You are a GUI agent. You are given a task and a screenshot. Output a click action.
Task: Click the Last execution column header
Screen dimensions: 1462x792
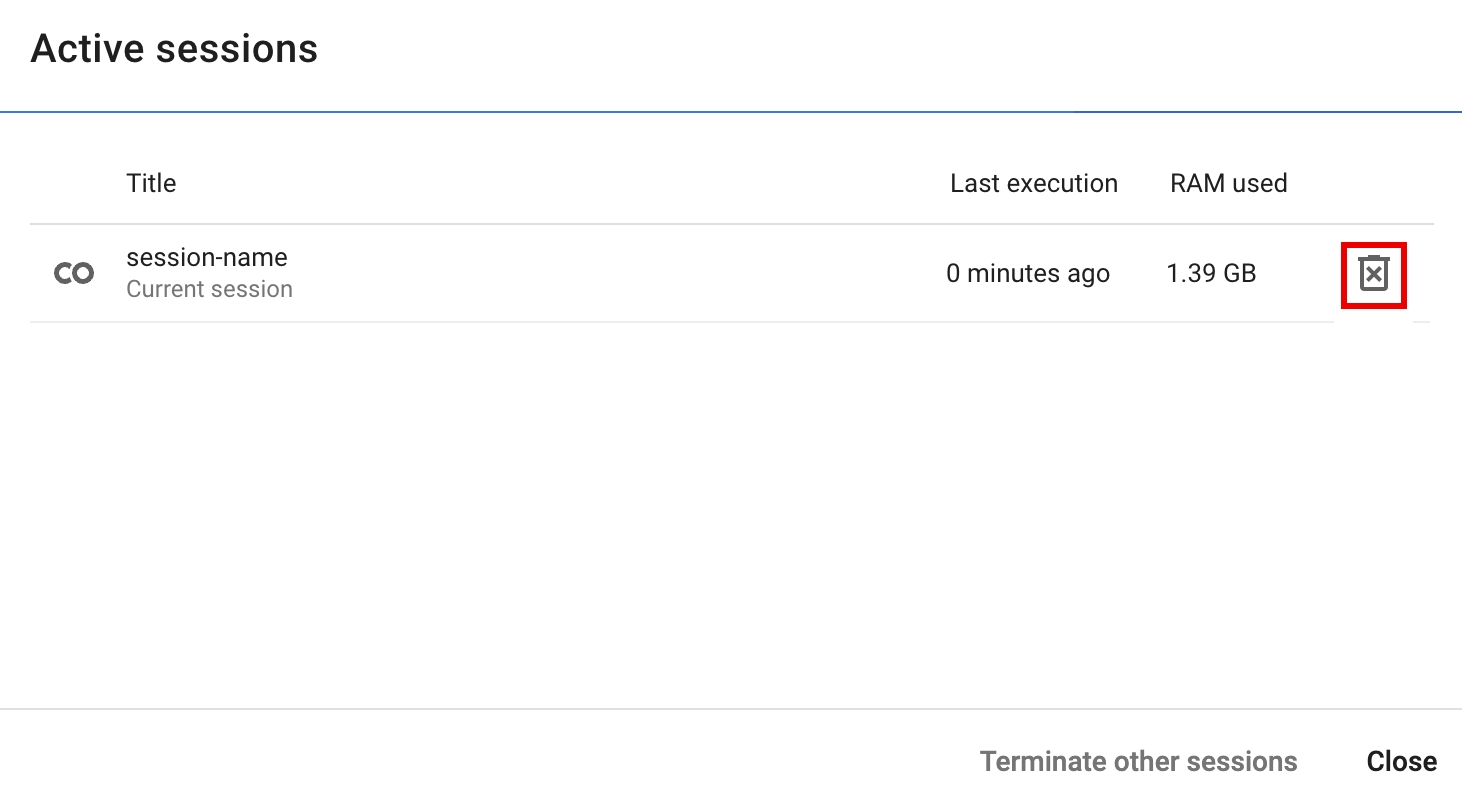pyautogui.click(x=1033, y=183)
